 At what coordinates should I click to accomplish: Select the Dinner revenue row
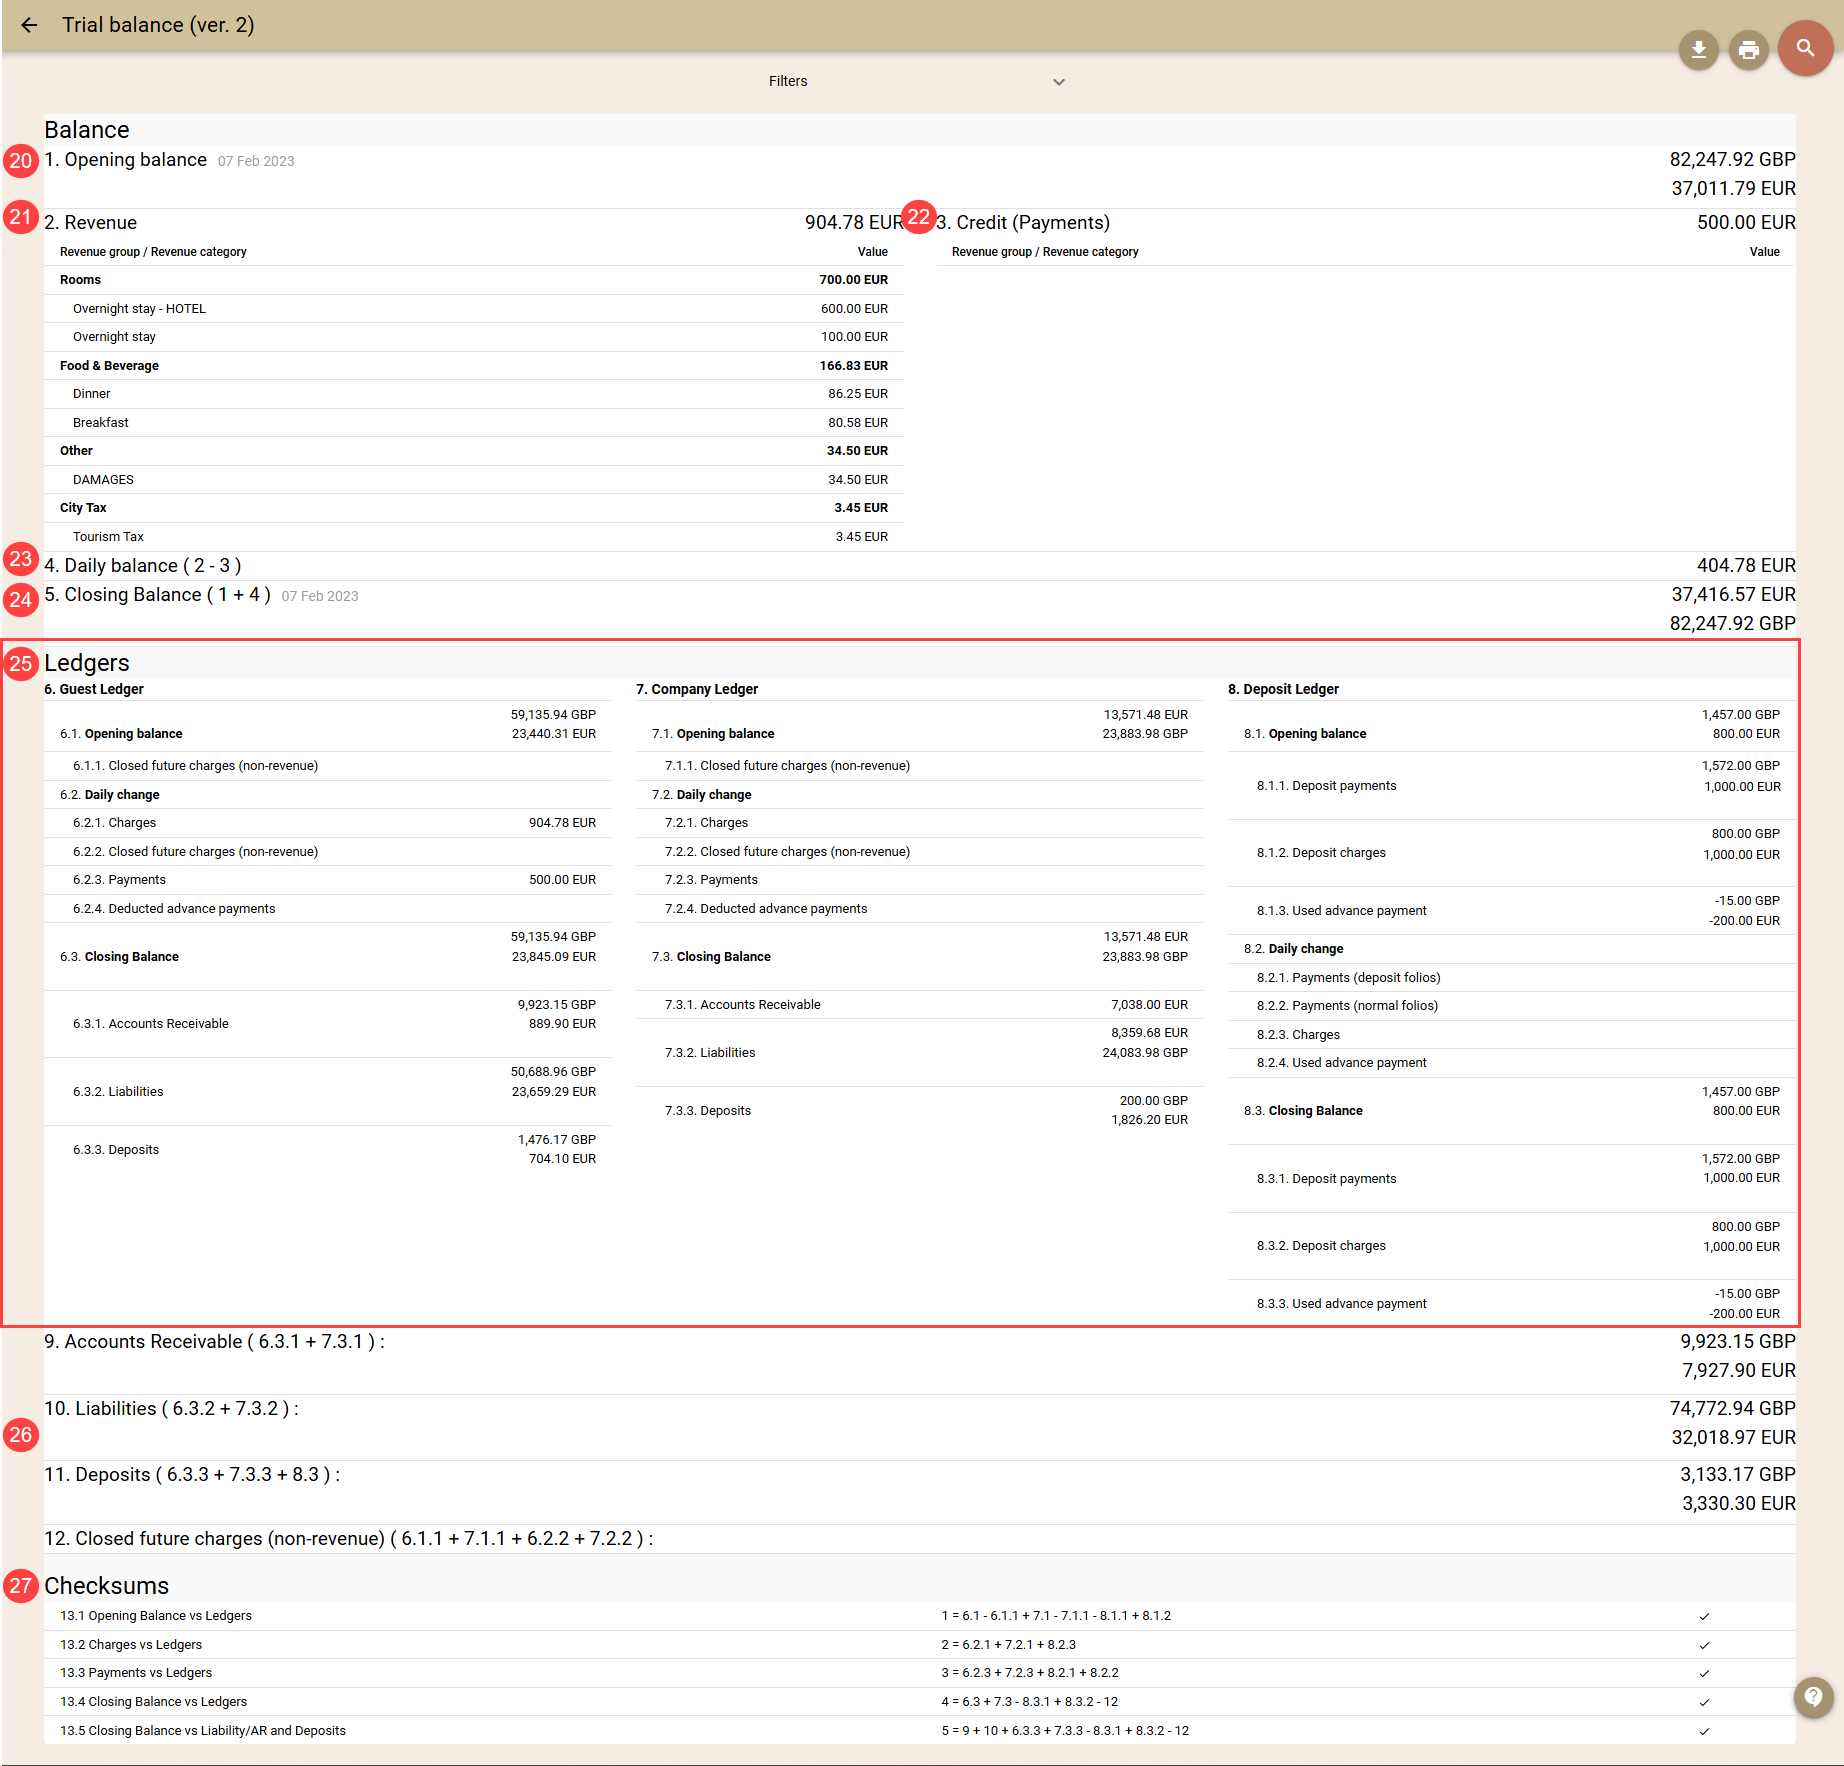474,394
